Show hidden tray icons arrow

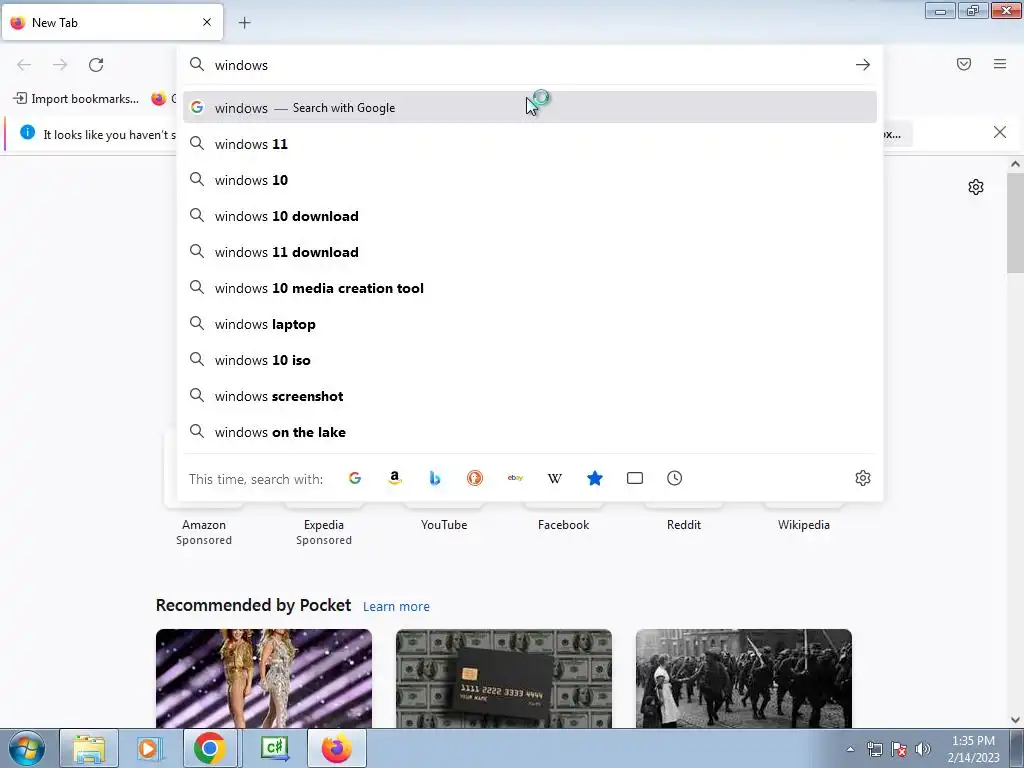point(850,749)
